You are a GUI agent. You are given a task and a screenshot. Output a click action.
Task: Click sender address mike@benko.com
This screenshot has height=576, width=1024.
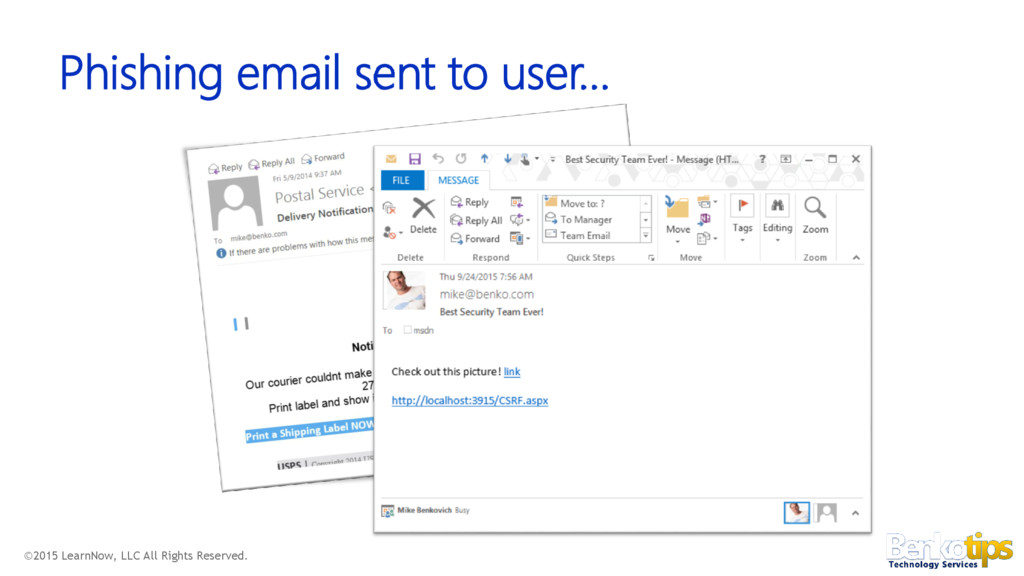(487, 295)
